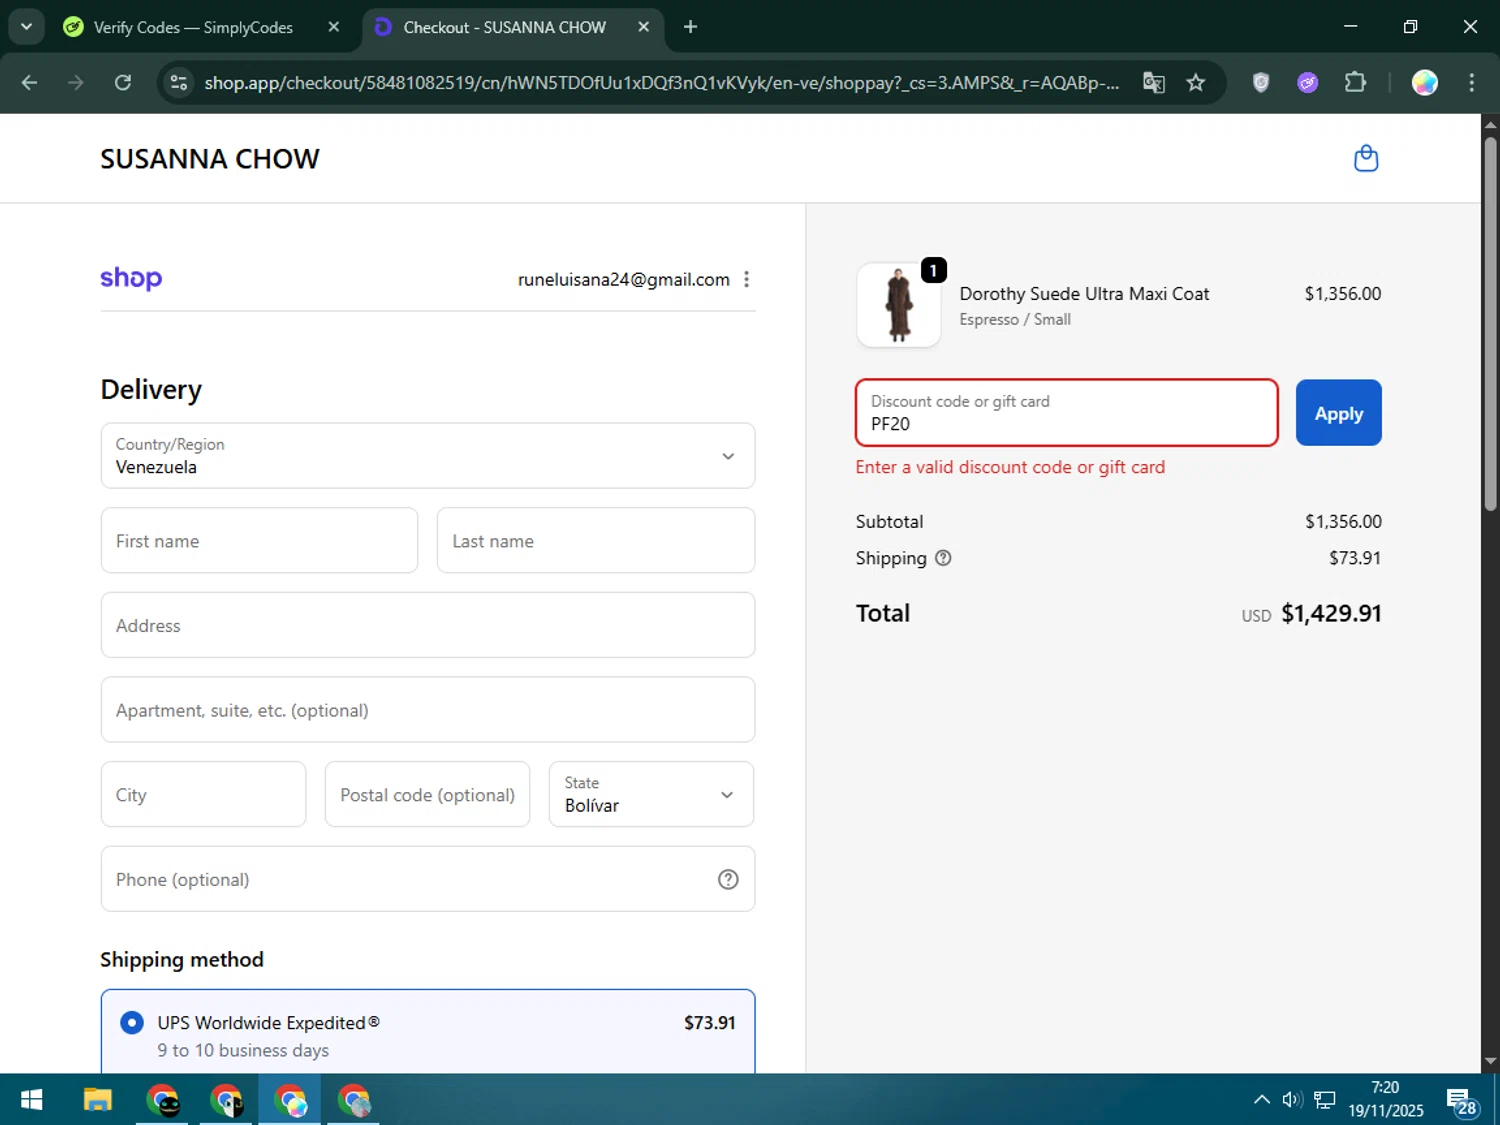This screenshot has width=1500, height=1125.
Task: Select UPS Worldwide Expedited radio button
Action: [x=131, y=1023]
